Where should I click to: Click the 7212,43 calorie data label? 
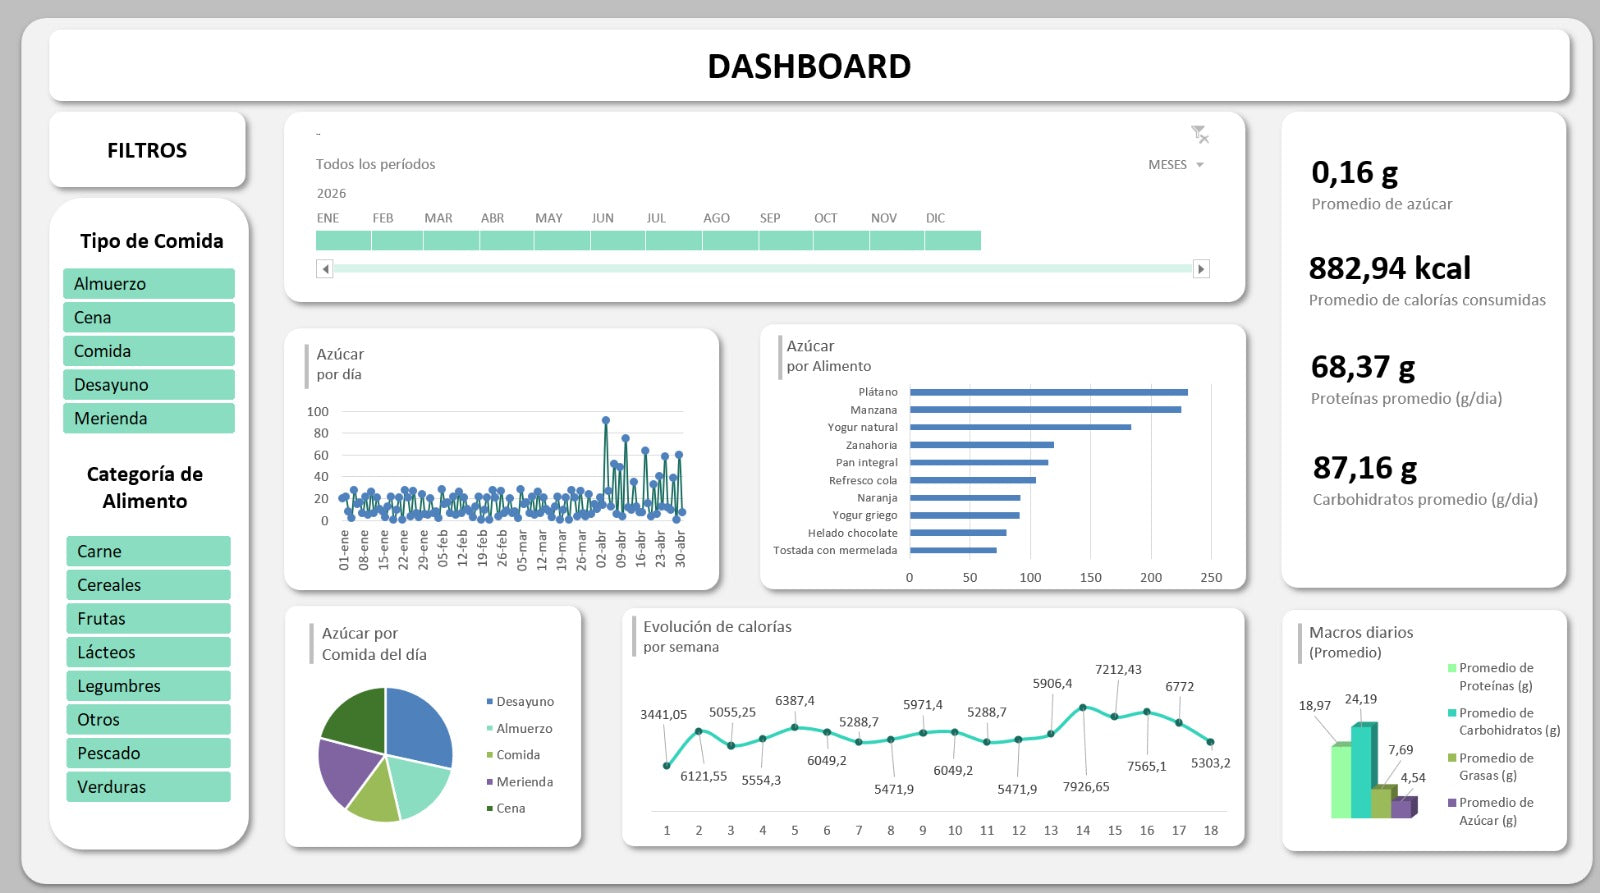1118,670
